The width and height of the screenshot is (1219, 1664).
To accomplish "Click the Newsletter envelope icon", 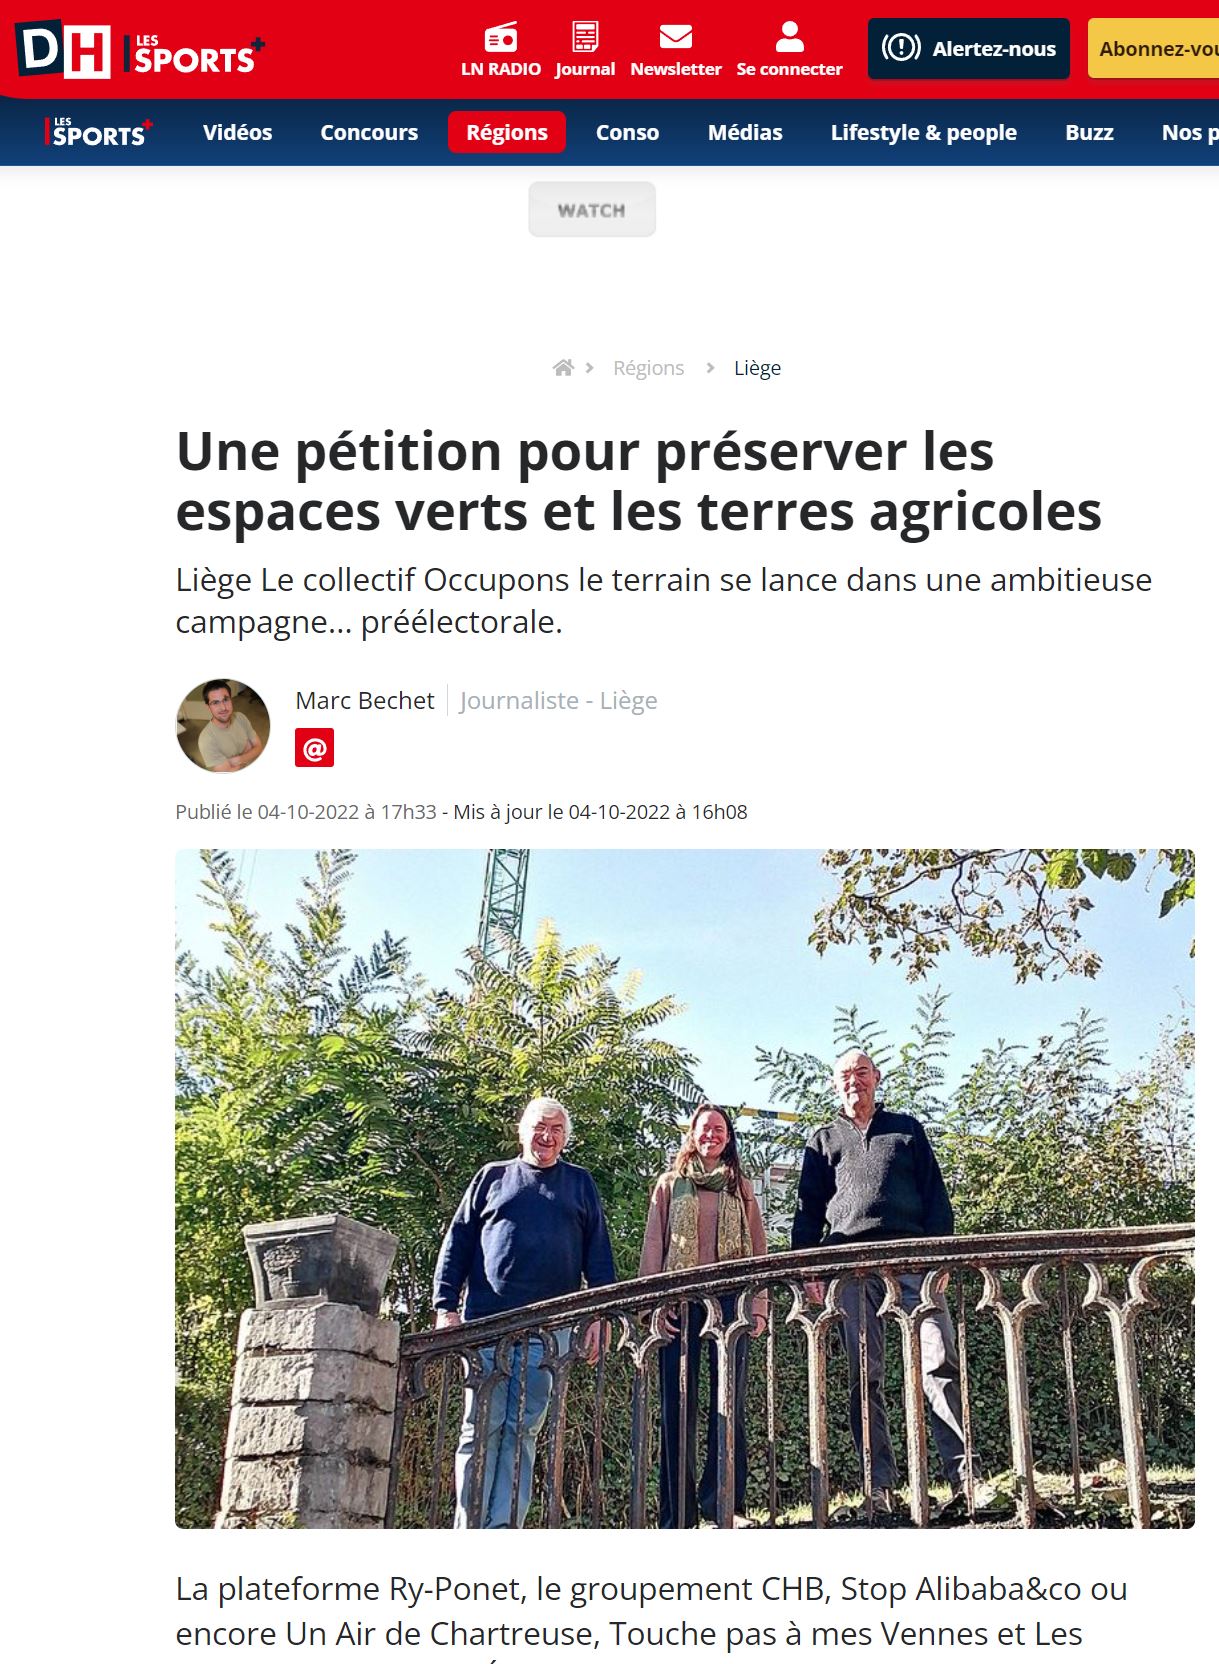I will (x=676, y=37).
